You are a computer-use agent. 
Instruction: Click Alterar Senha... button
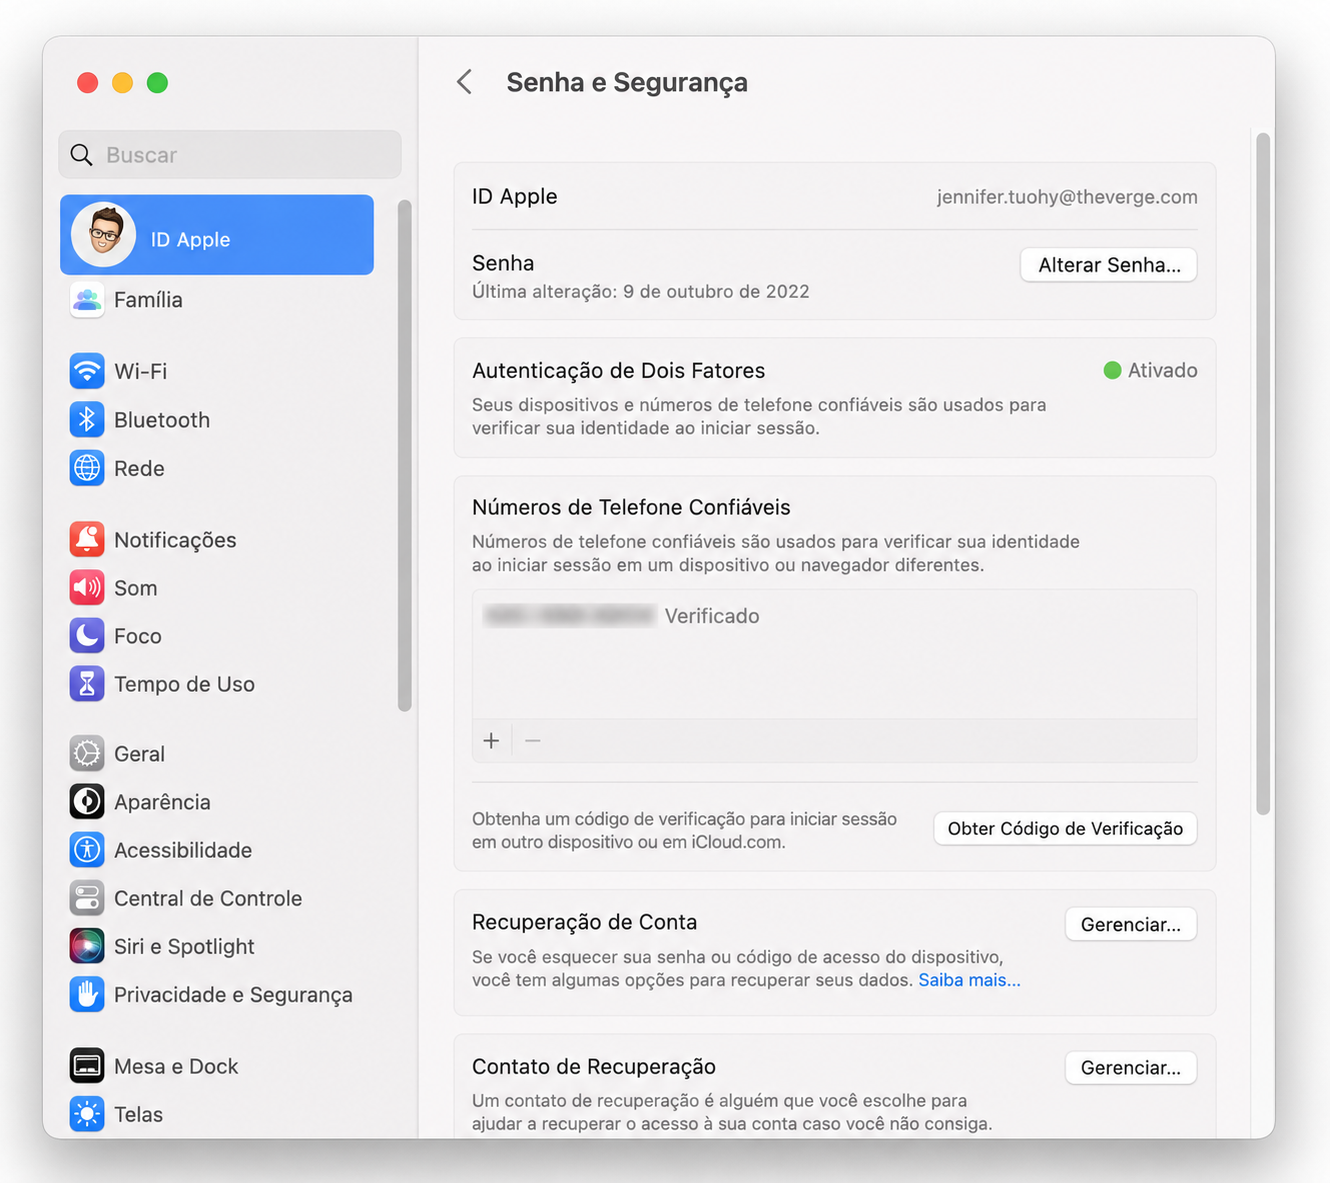coord(1109,265)
